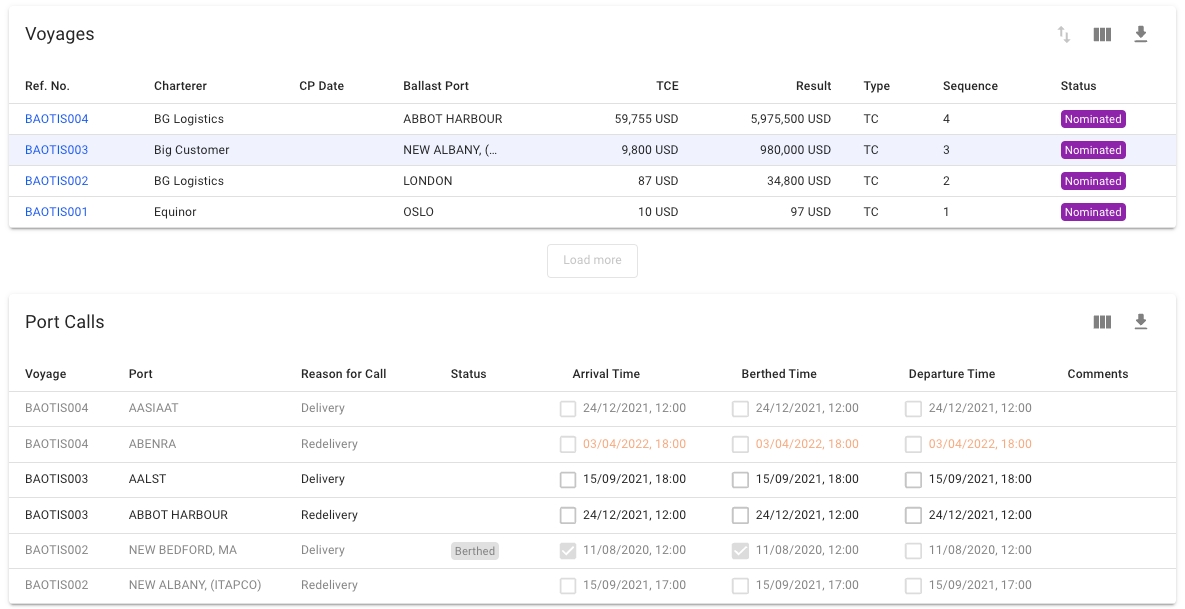
Task: Open the BAOTIS001 voyage reference
Action: 57,212
